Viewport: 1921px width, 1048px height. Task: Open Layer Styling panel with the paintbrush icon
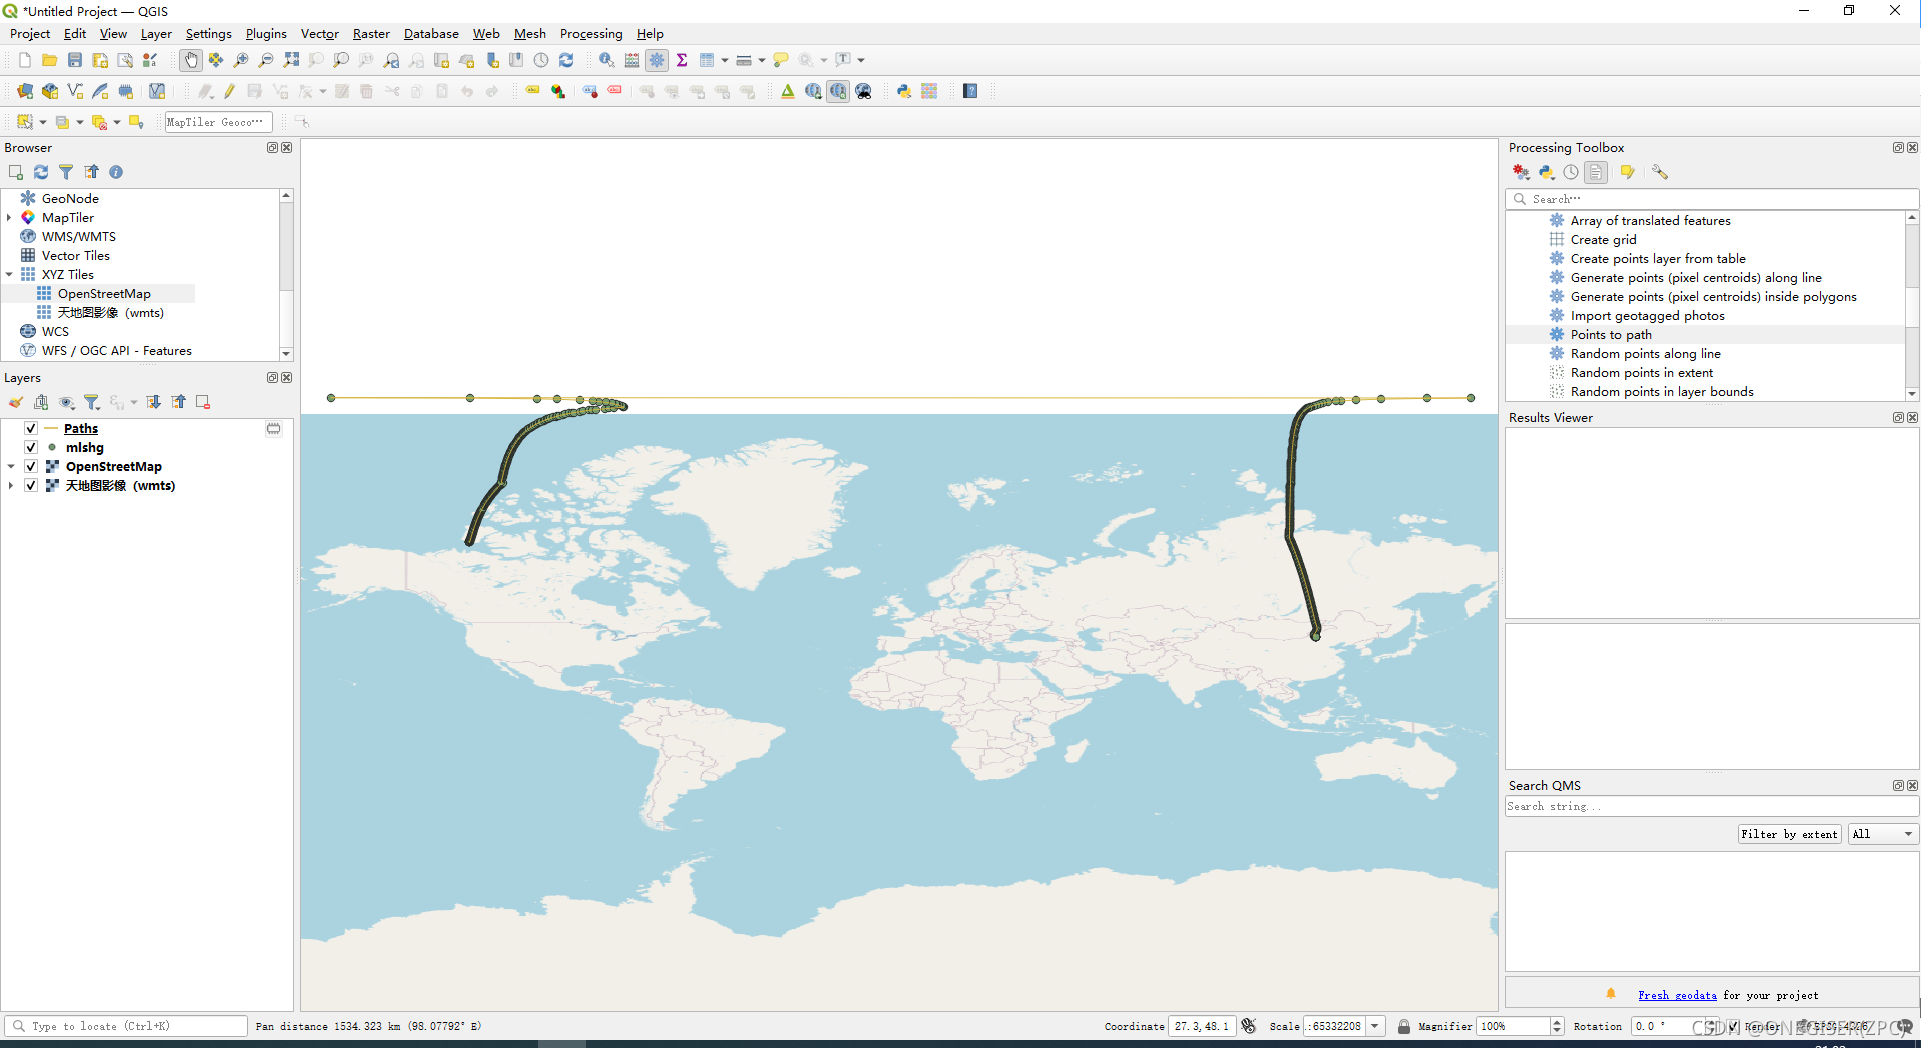pos(16,402)
